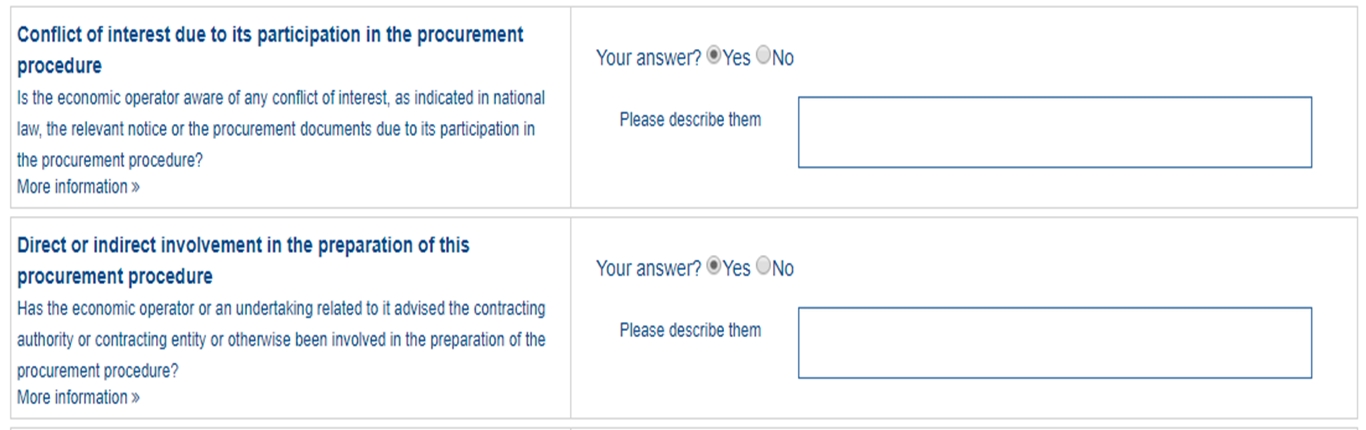The height and width of the screenshot is (430, 1366).
Task: Choose No for involvement in procurement preparation
Action: point(764,266)
